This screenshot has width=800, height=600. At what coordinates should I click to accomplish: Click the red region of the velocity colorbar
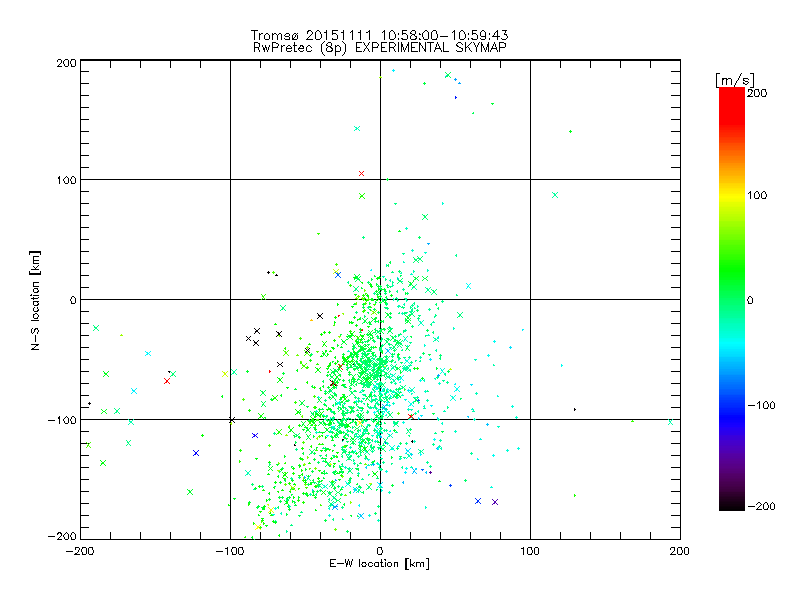732,105
